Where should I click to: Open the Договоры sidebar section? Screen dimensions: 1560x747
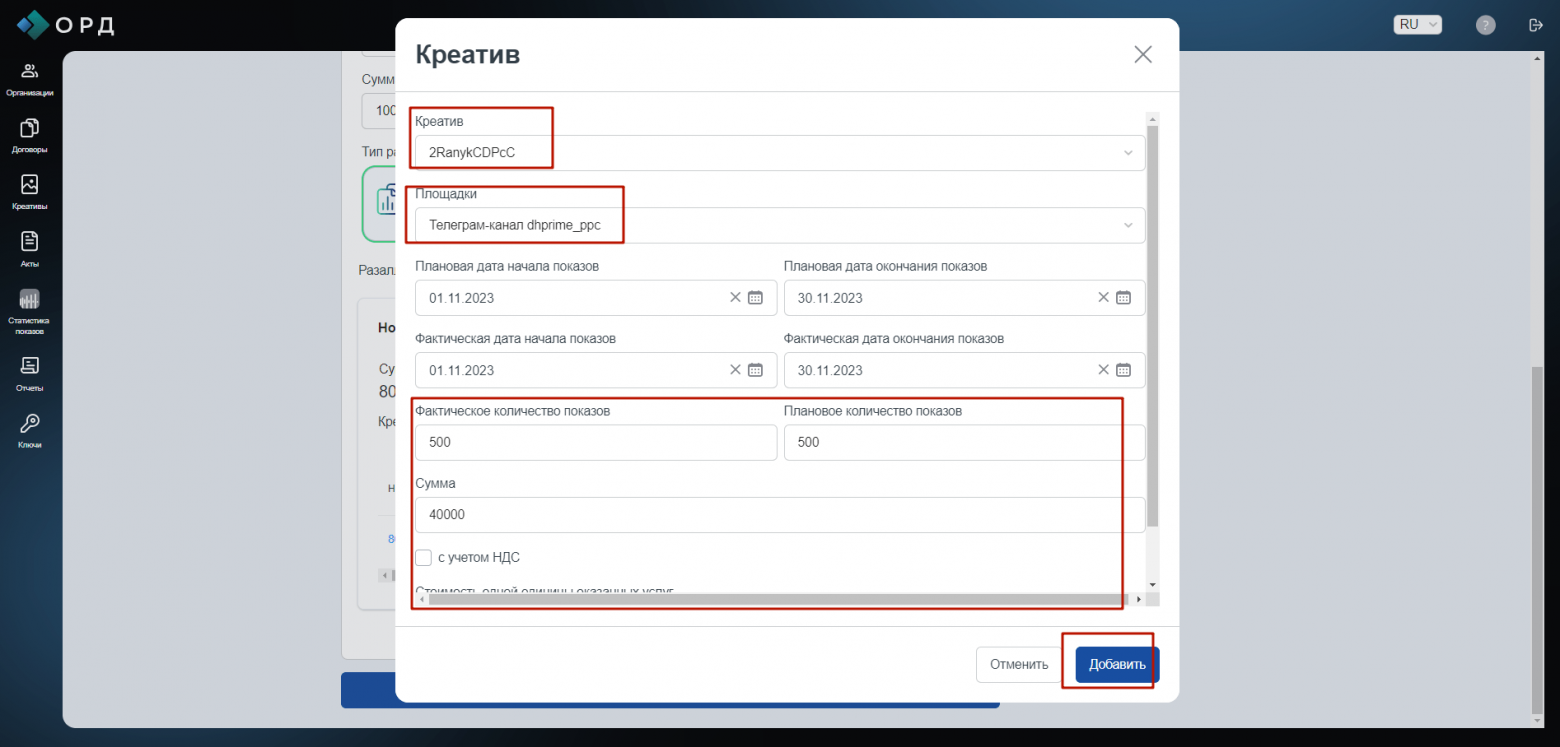pos(29,136)
